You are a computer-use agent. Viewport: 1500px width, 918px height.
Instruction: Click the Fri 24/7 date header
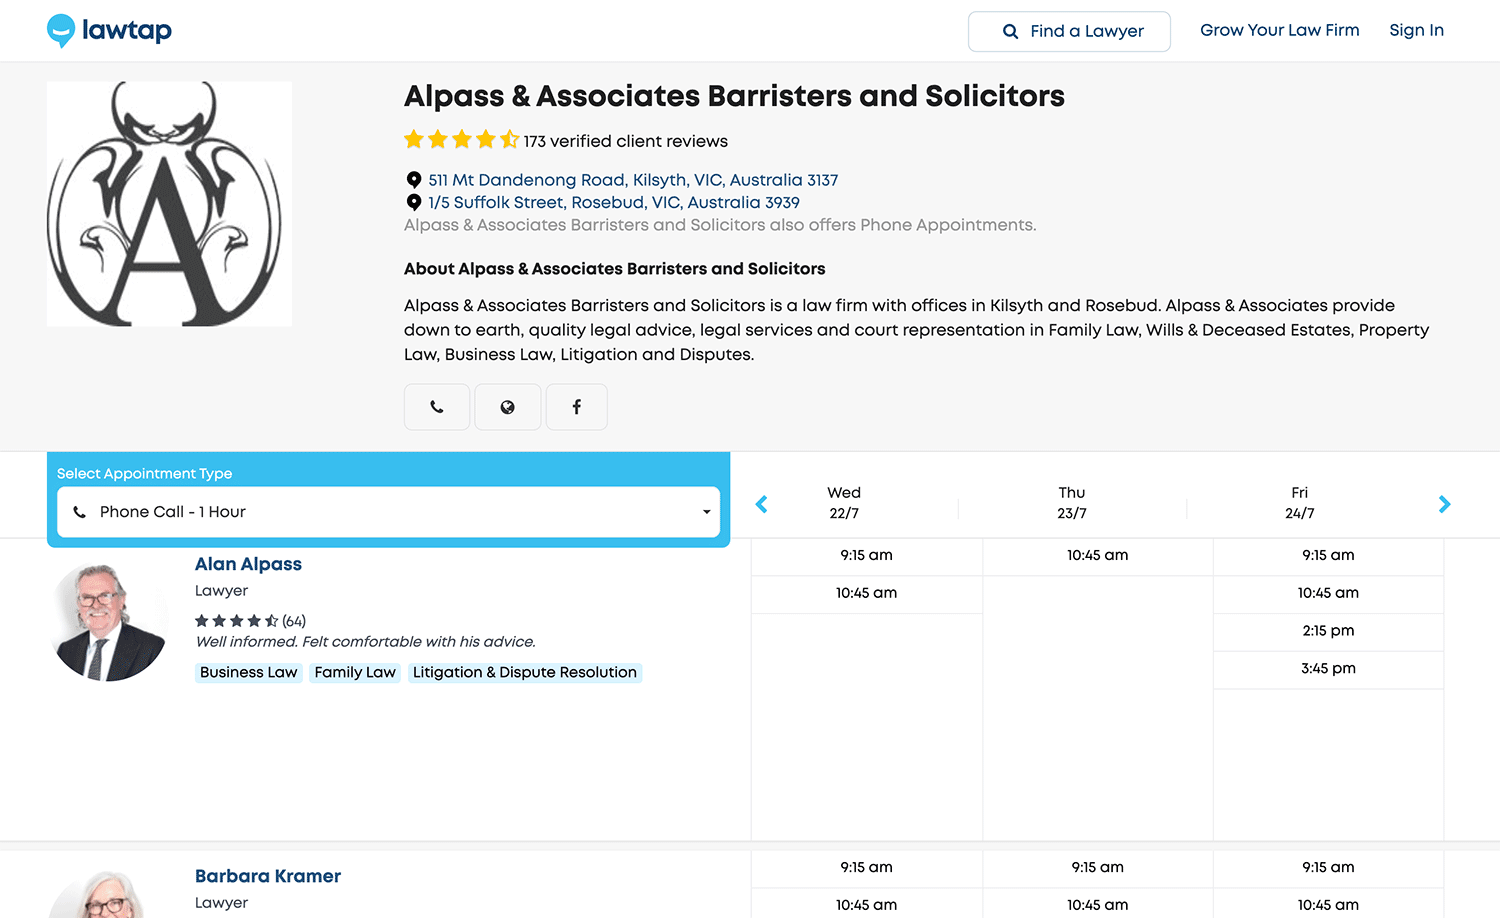click(x=1300, y=503)
